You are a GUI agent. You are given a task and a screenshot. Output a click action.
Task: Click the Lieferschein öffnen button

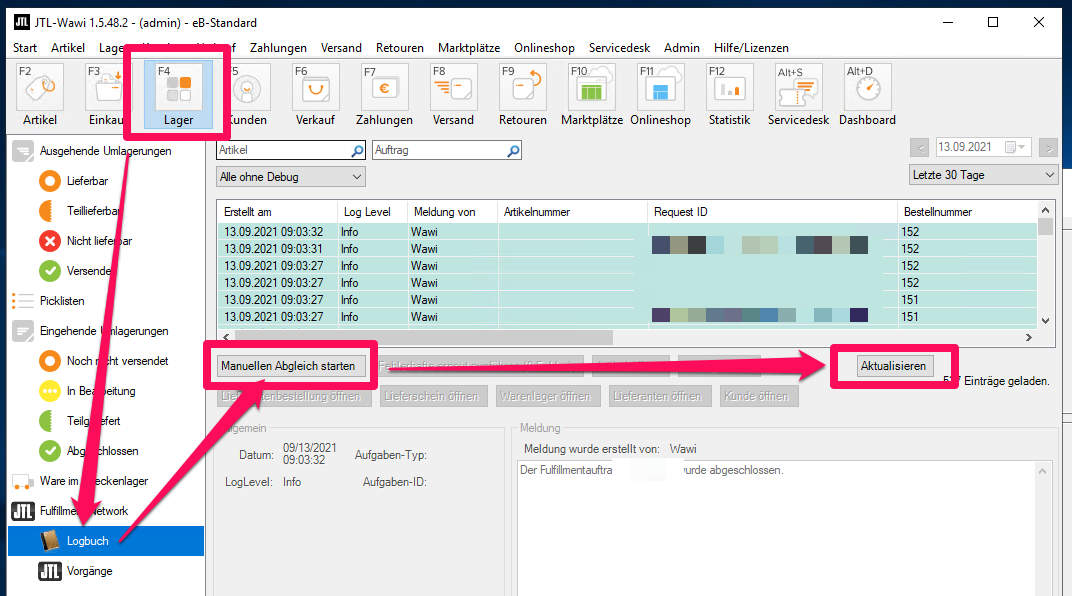(431, 396)
